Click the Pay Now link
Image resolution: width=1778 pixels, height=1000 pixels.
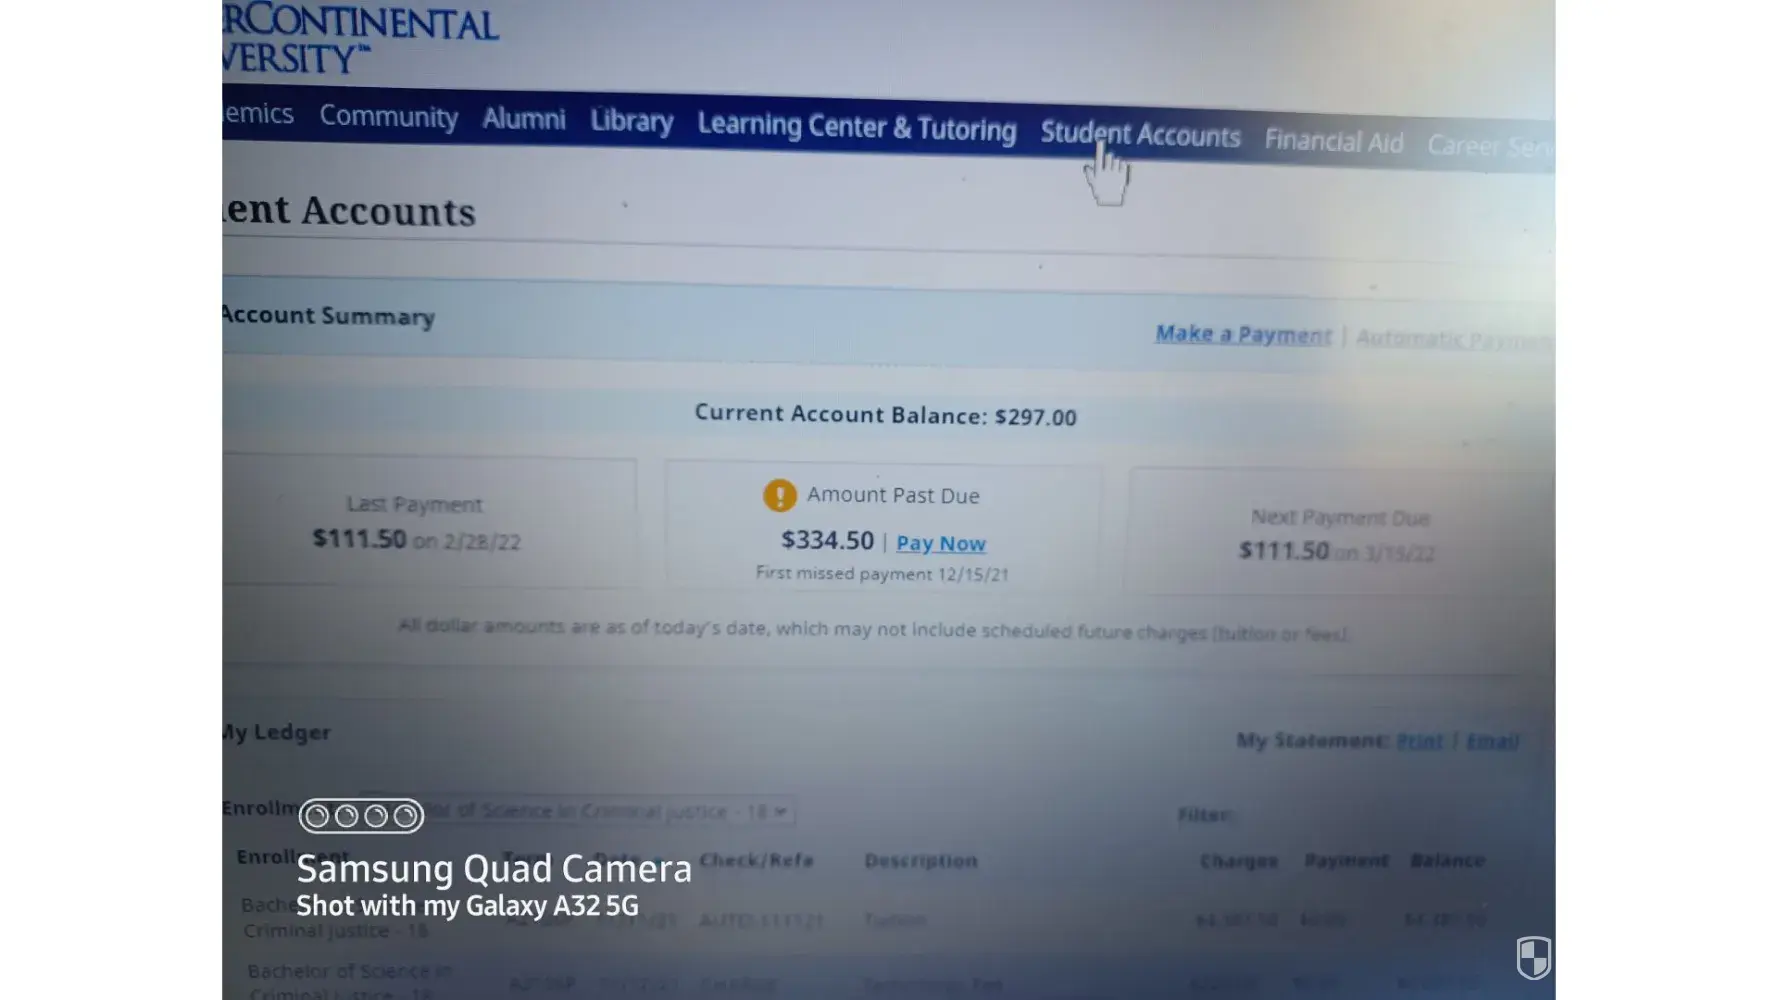(x=940, y=543)
